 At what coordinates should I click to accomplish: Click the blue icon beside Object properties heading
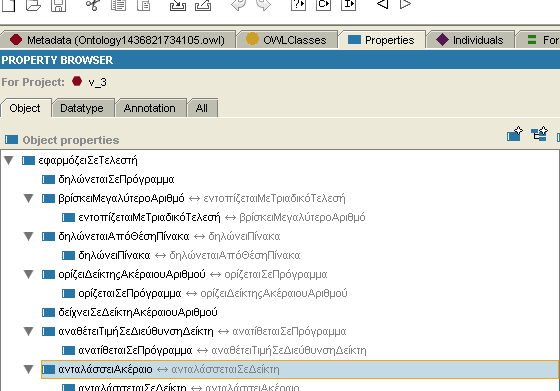coord(11,140)
